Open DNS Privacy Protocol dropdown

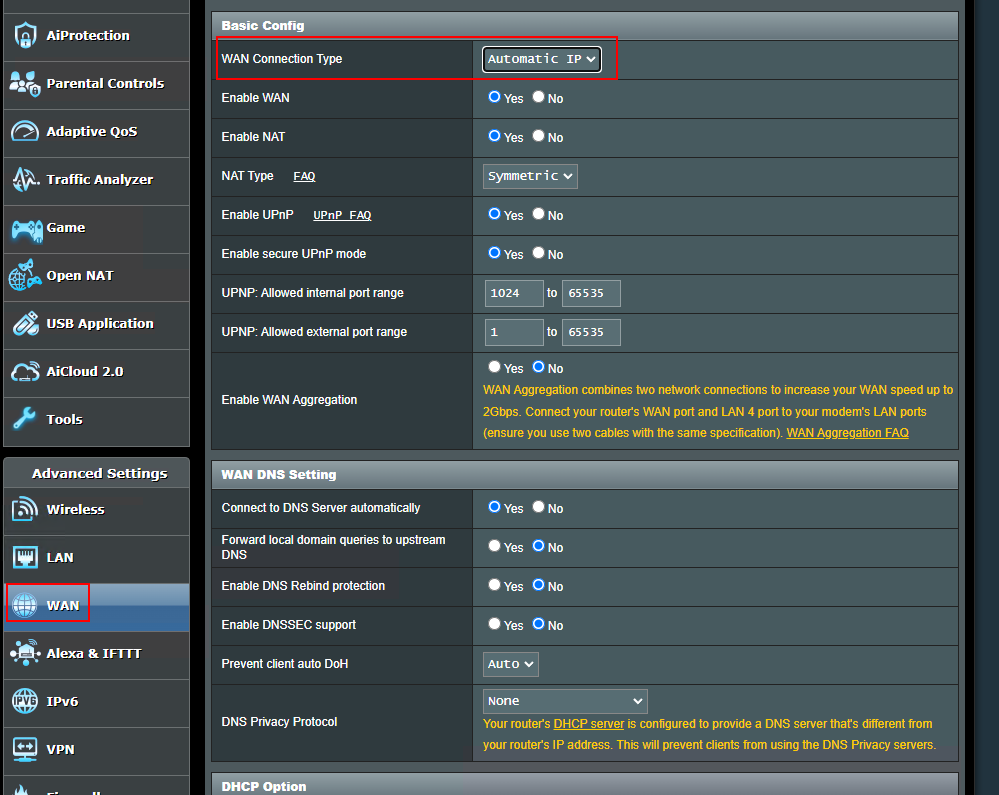point(565,701)
